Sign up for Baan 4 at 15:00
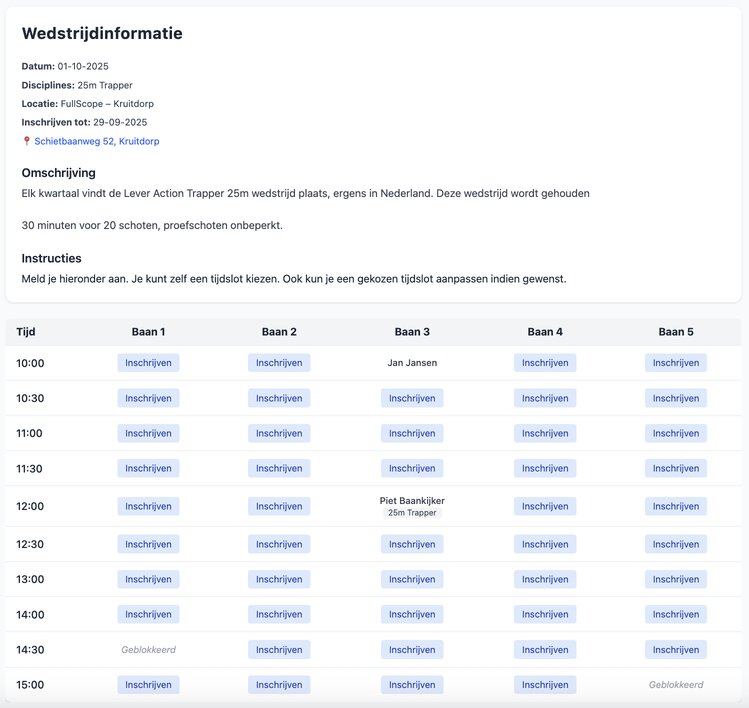The width and height of the screenshot is (749, 708). [x=545, y=685]
